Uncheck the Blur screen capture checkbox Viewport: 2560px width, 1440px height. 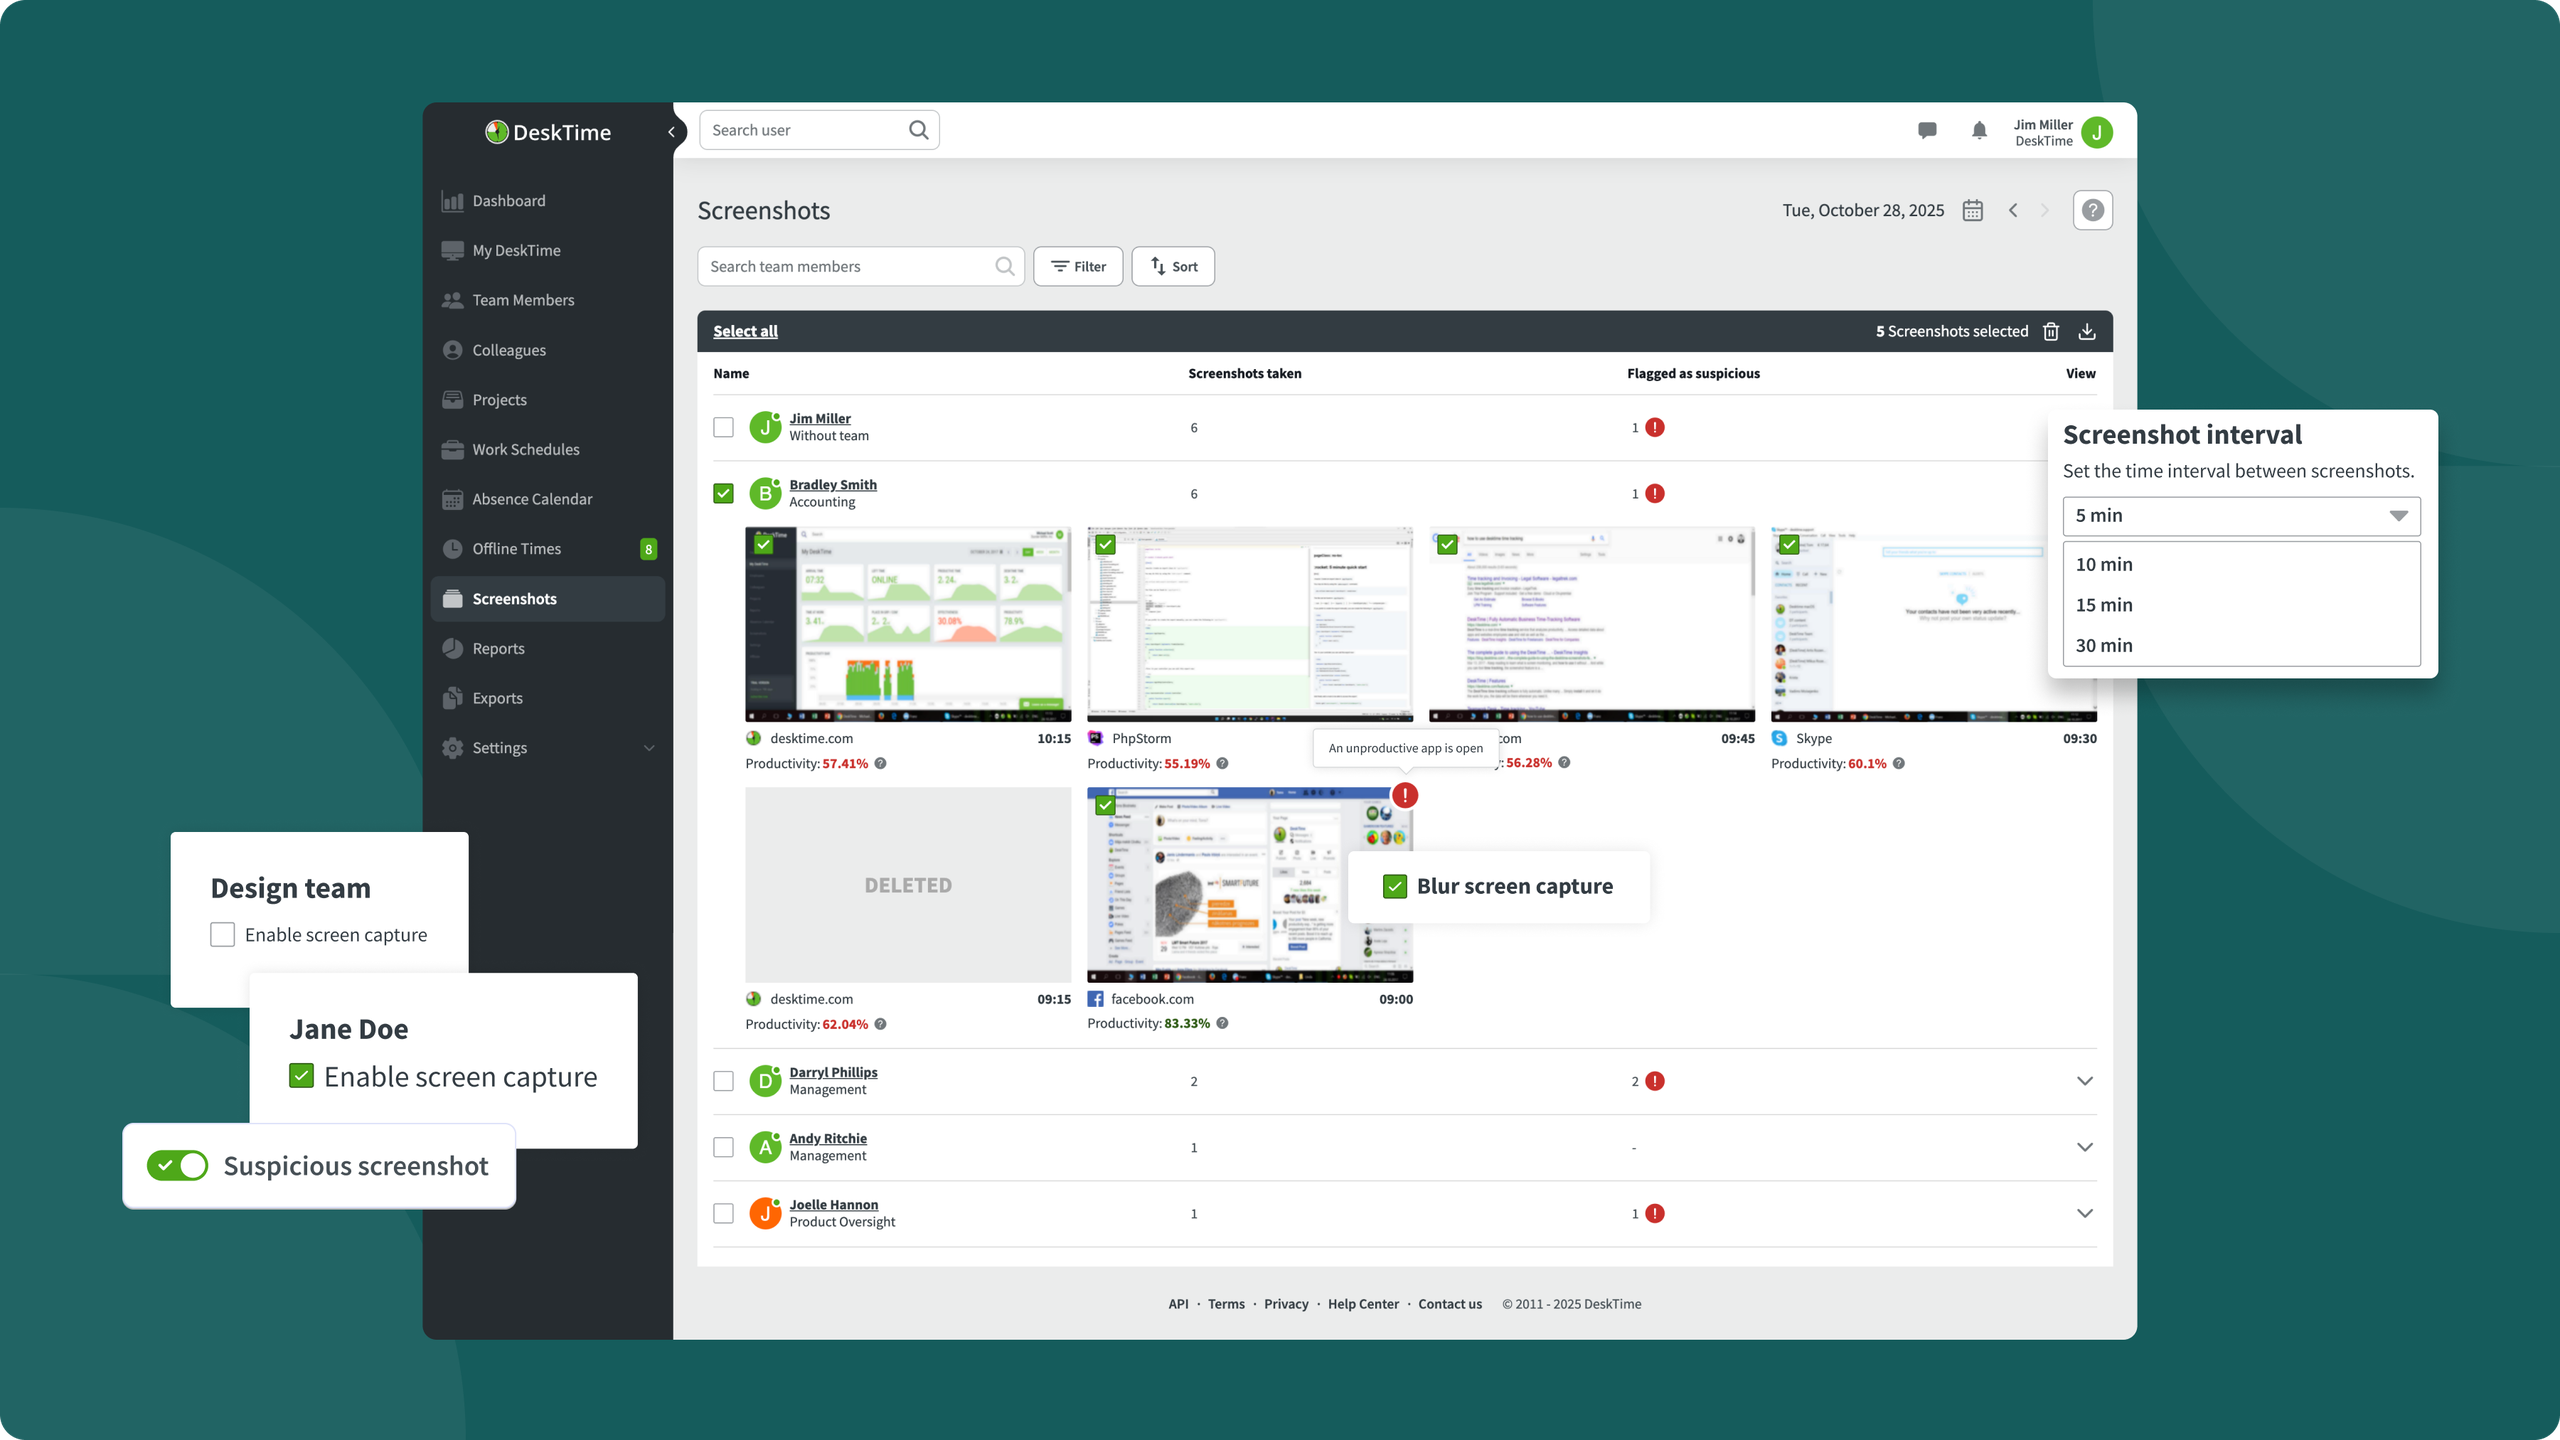[x=1395, y=886]
